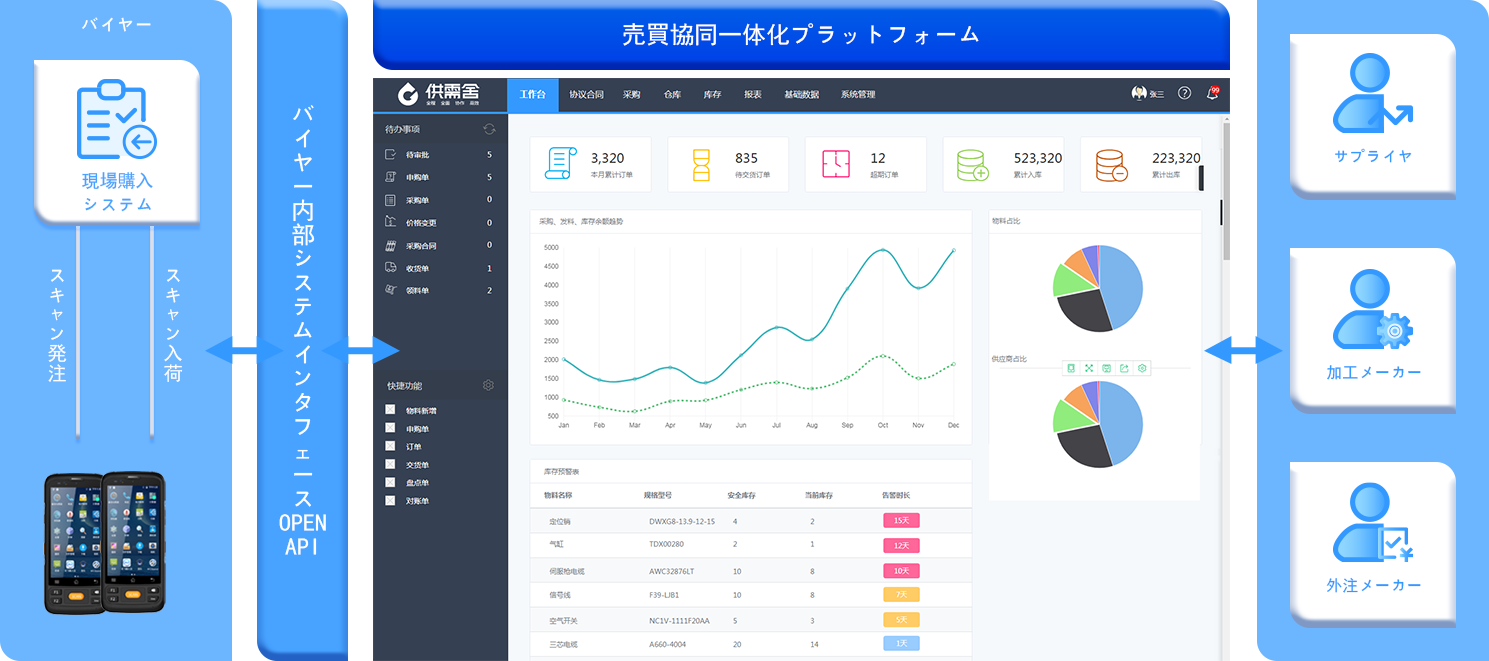Toggle the 交货单 shortcut checkbox

[391, 464]
